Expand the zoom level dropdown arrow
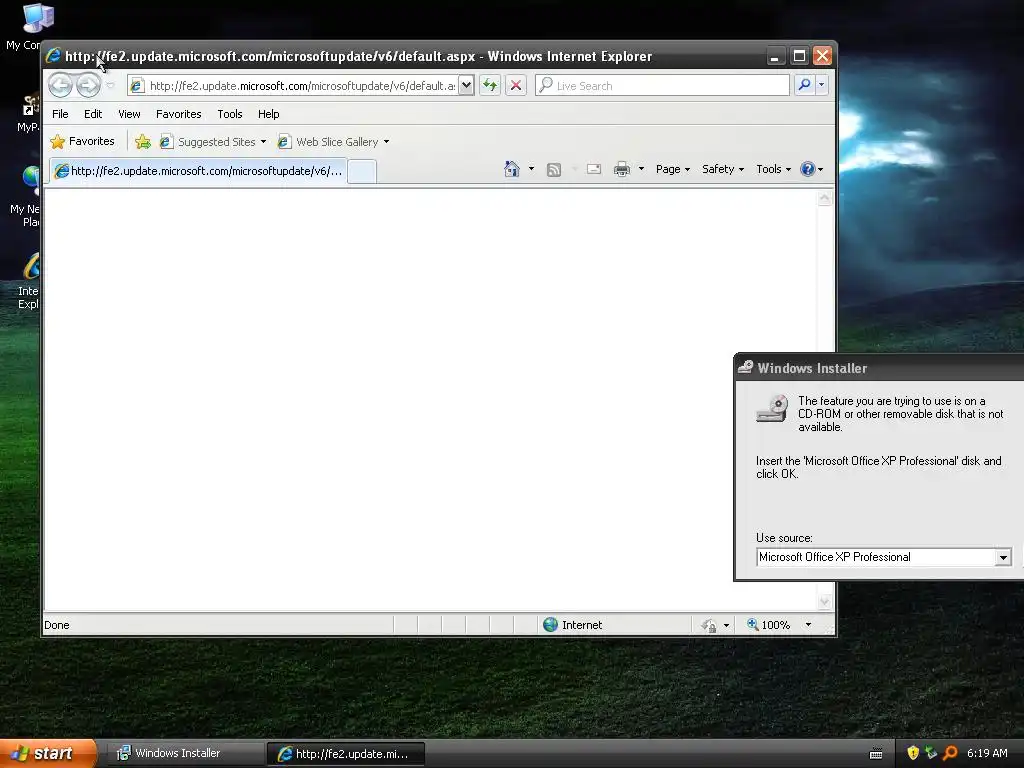1024x768 pixels. point(808,625)
